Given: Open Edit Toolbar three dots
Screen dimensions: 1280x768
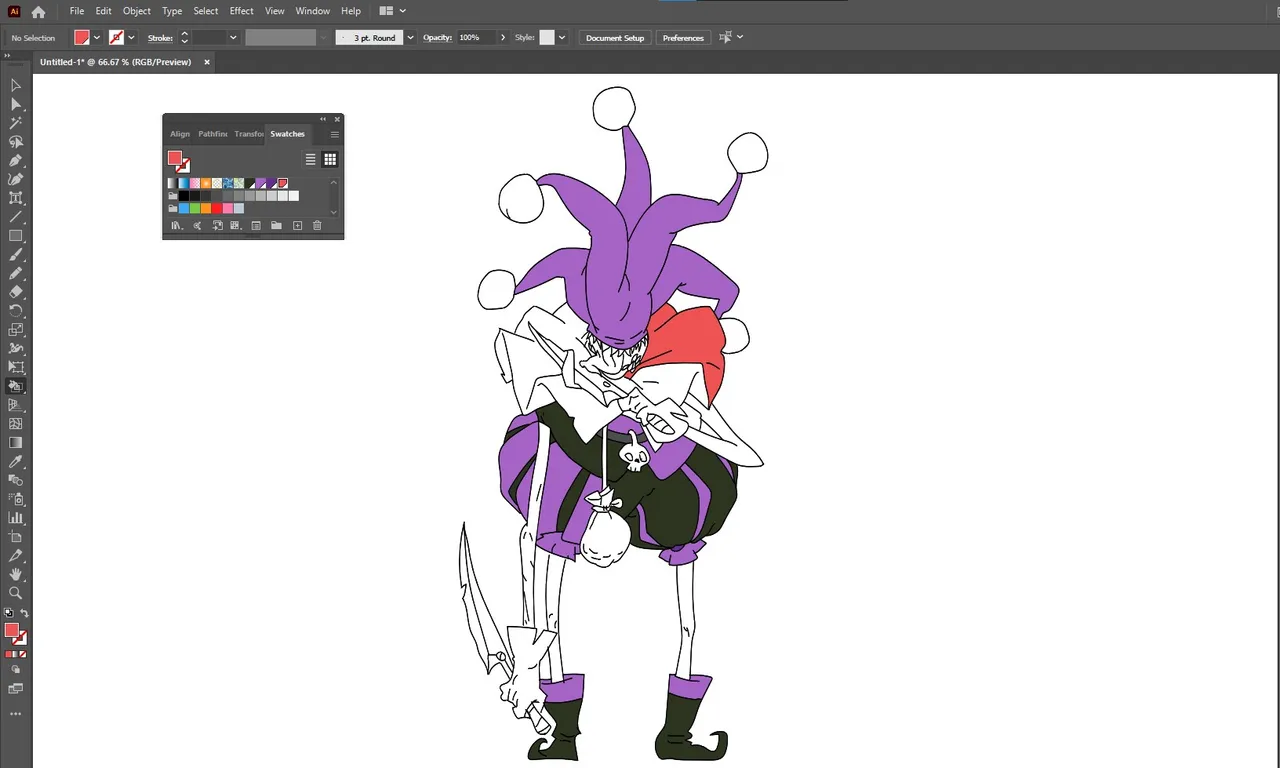Looking at the screenshot, I should tap(15, 714).
